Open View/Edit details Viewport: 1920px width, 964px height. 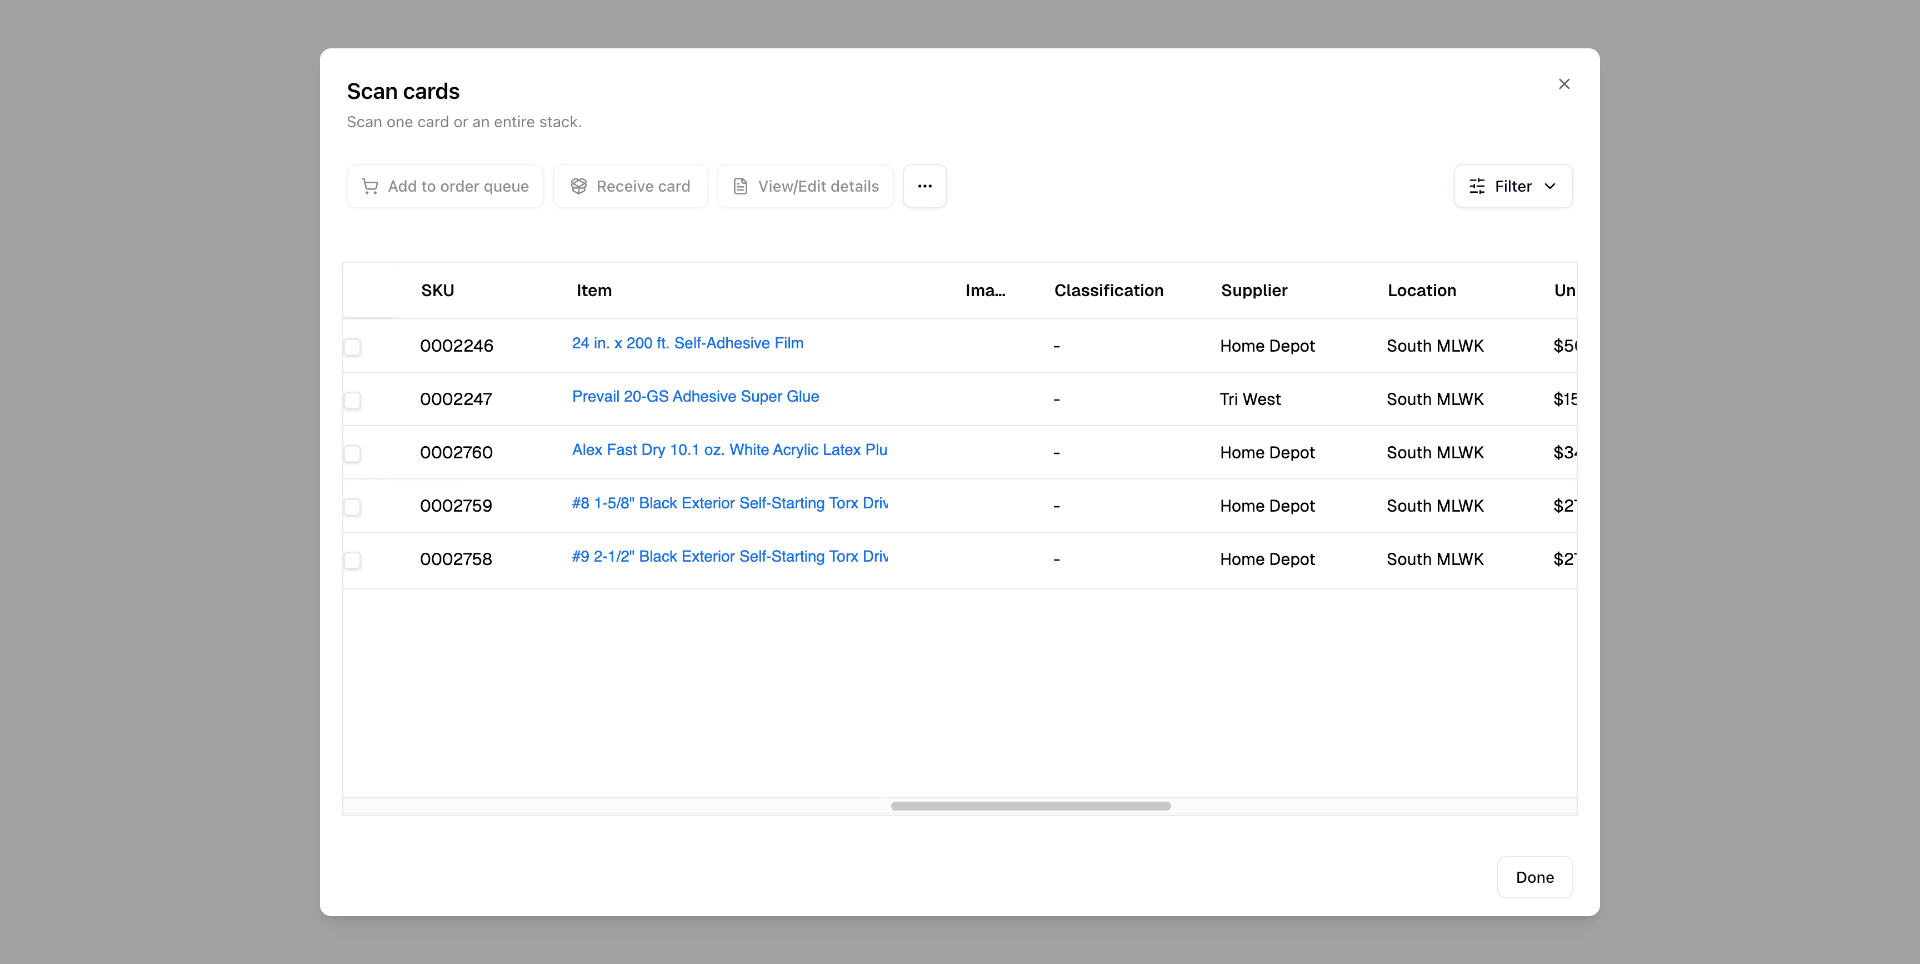tap(805, 186)
